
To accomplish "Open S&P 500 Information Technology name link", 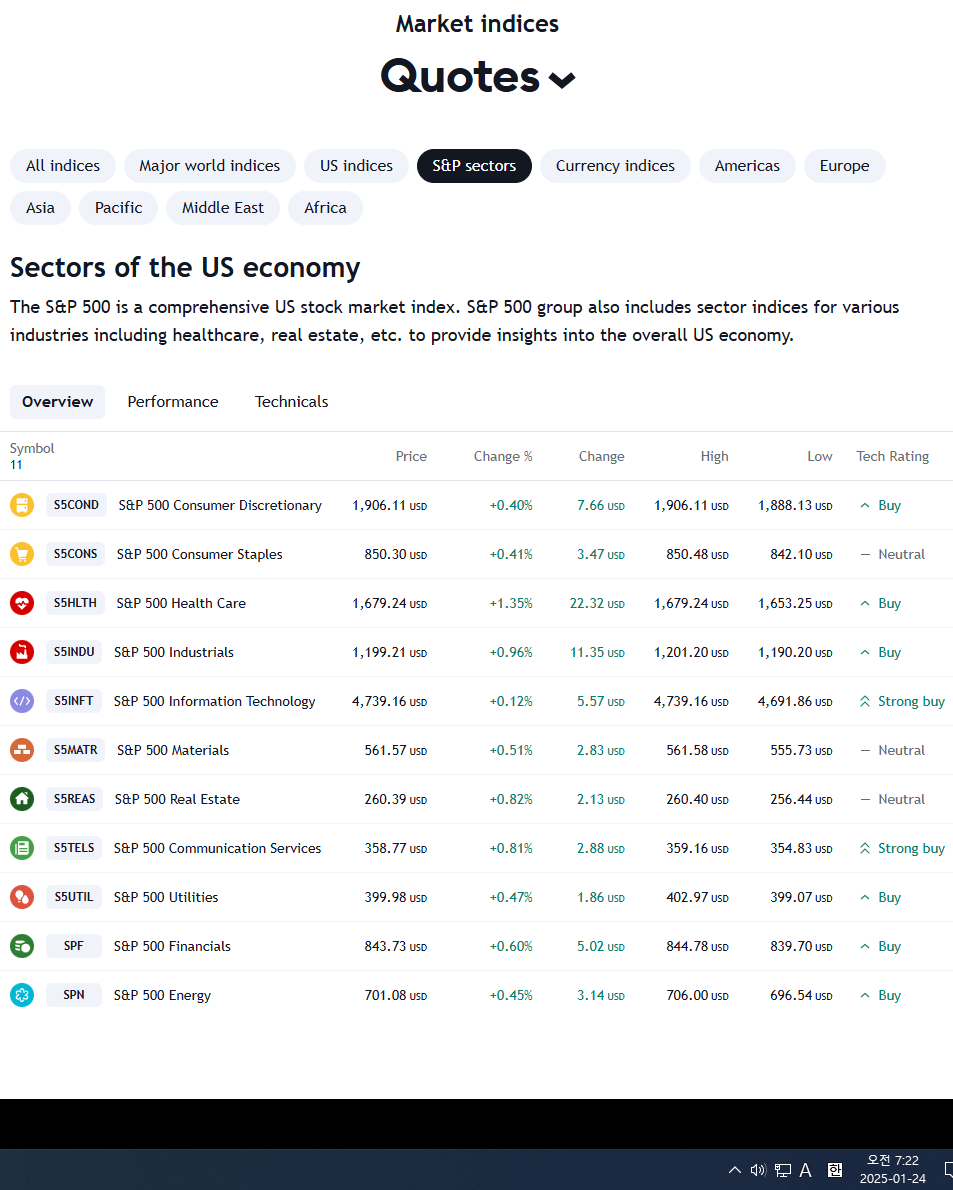I will pos(215,701).
